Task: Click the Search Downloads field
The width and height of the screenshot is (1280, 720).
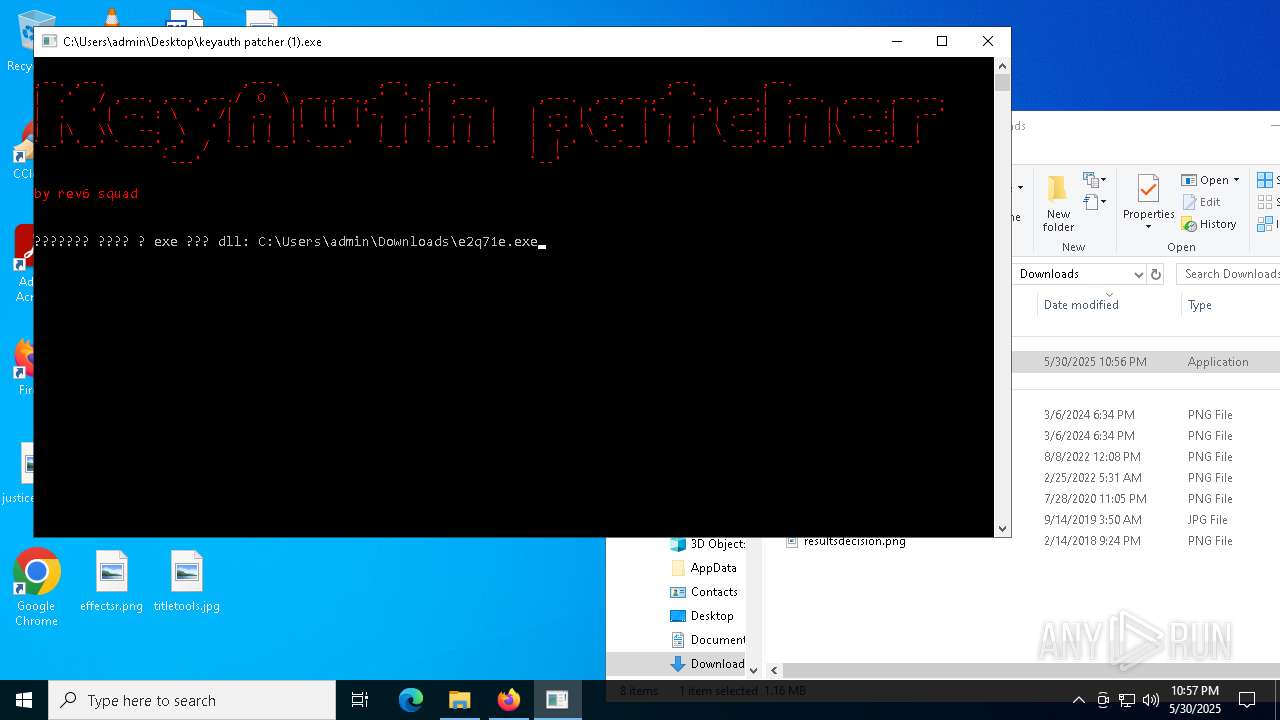Action: [1229, 274]
